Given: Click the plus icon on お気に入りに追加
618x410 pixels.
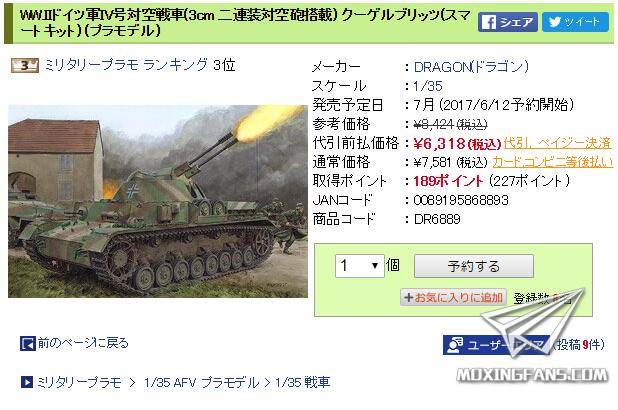Looking at the screenshot, I should coord(409,298).
